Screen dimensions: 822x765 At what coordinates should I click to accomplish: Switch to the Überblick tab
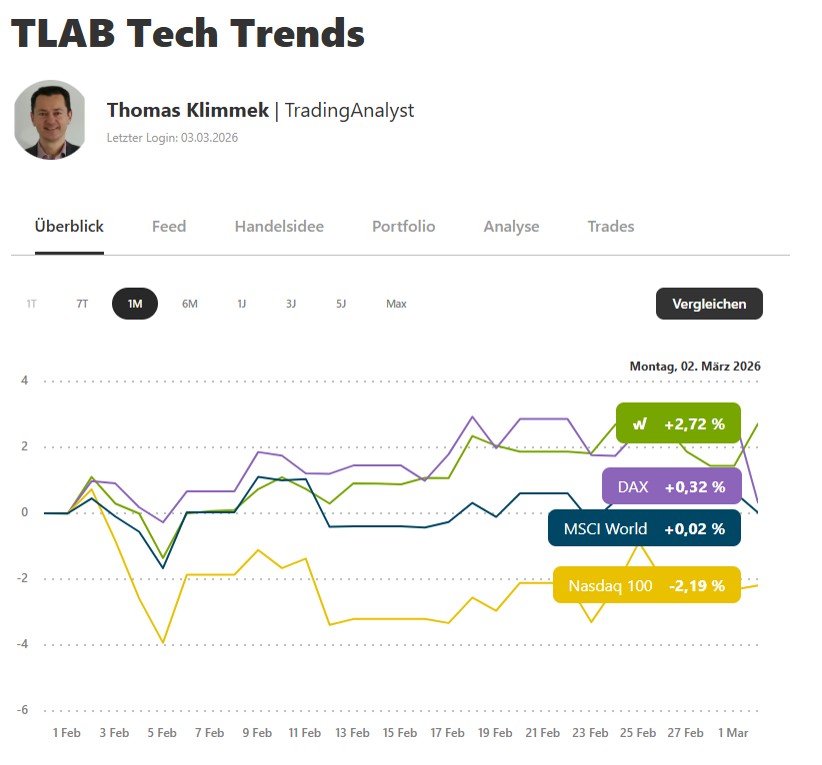click(69, 227)
